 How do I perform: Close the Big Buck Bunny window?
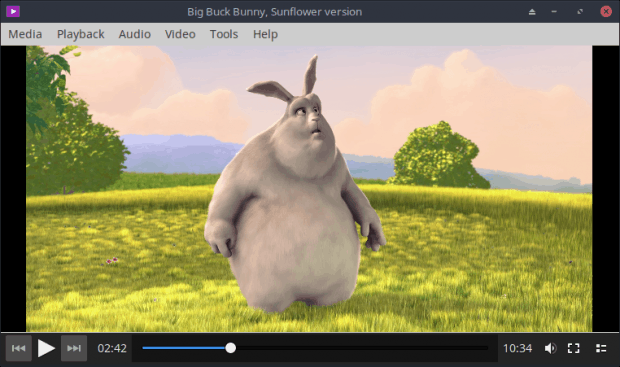[606, 11]
